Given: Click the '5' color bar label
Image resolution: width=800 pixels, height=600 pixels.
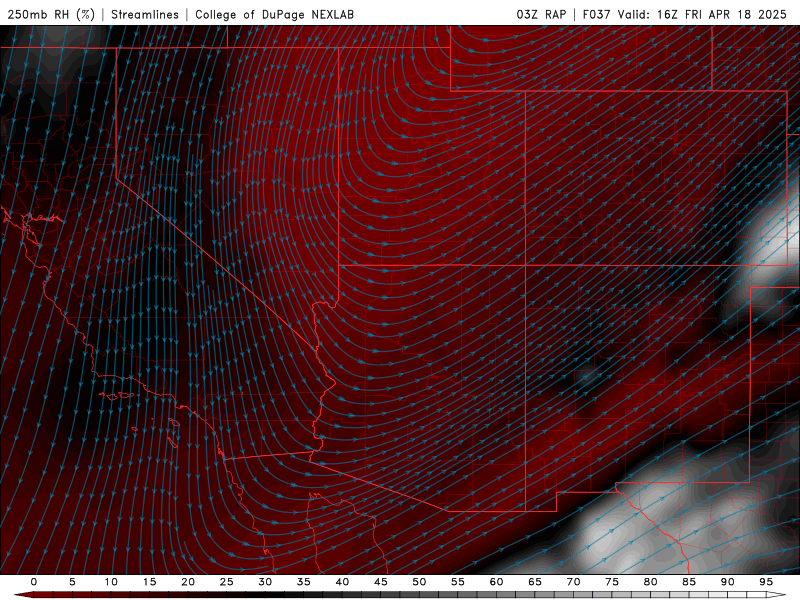Looking at the screenshot, I should tap(72, 582).
